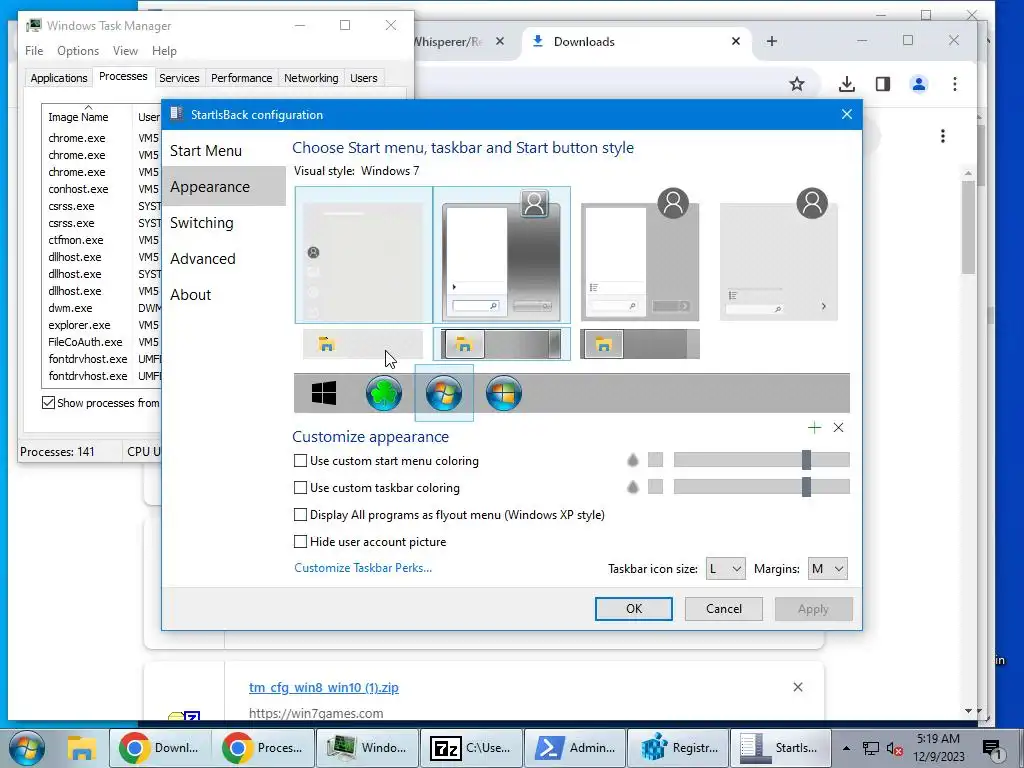The image size is (1024, 768).
Task: Click the network tray icon
Action: pyautogui.click(x=871, y=749)
